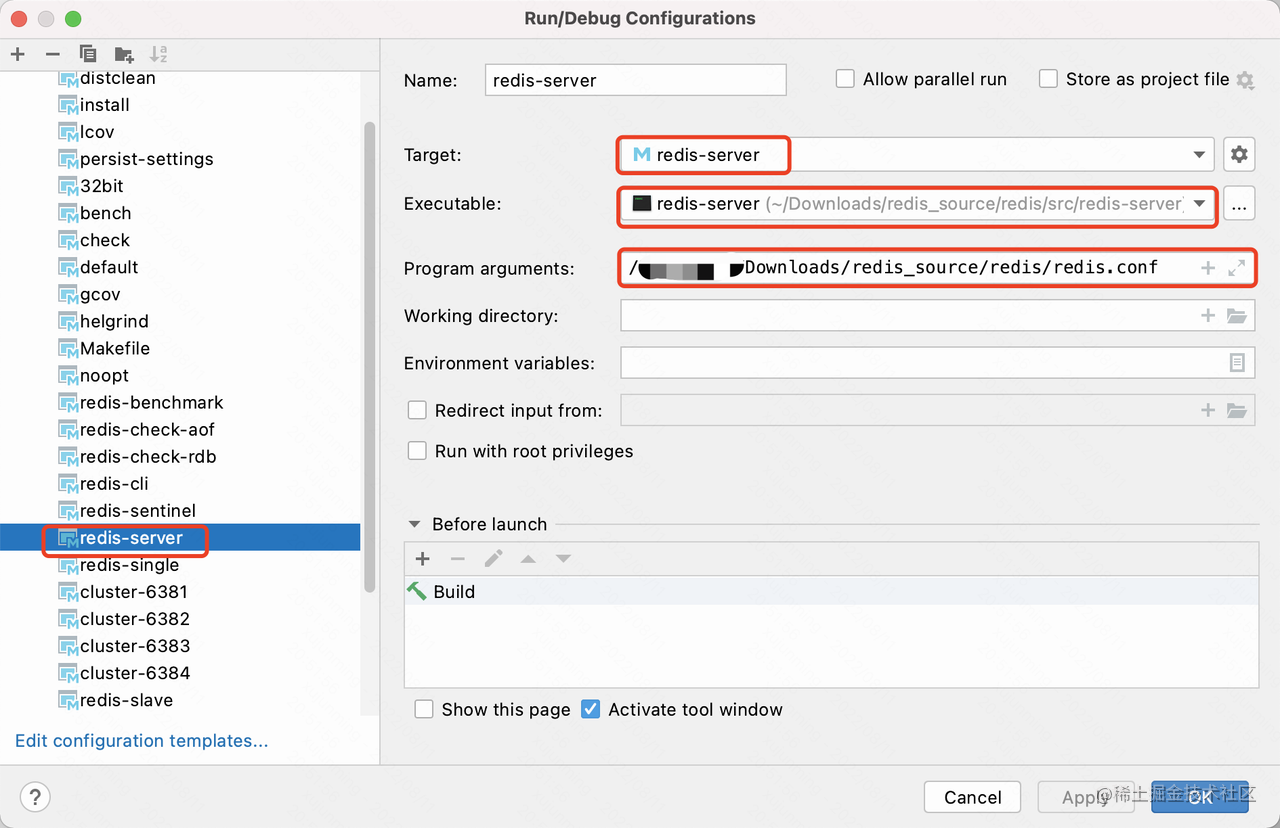The height and width of the screenshot is (828, 1280).
Task: Enable Allow parallel run
Action: click(846, 79)
